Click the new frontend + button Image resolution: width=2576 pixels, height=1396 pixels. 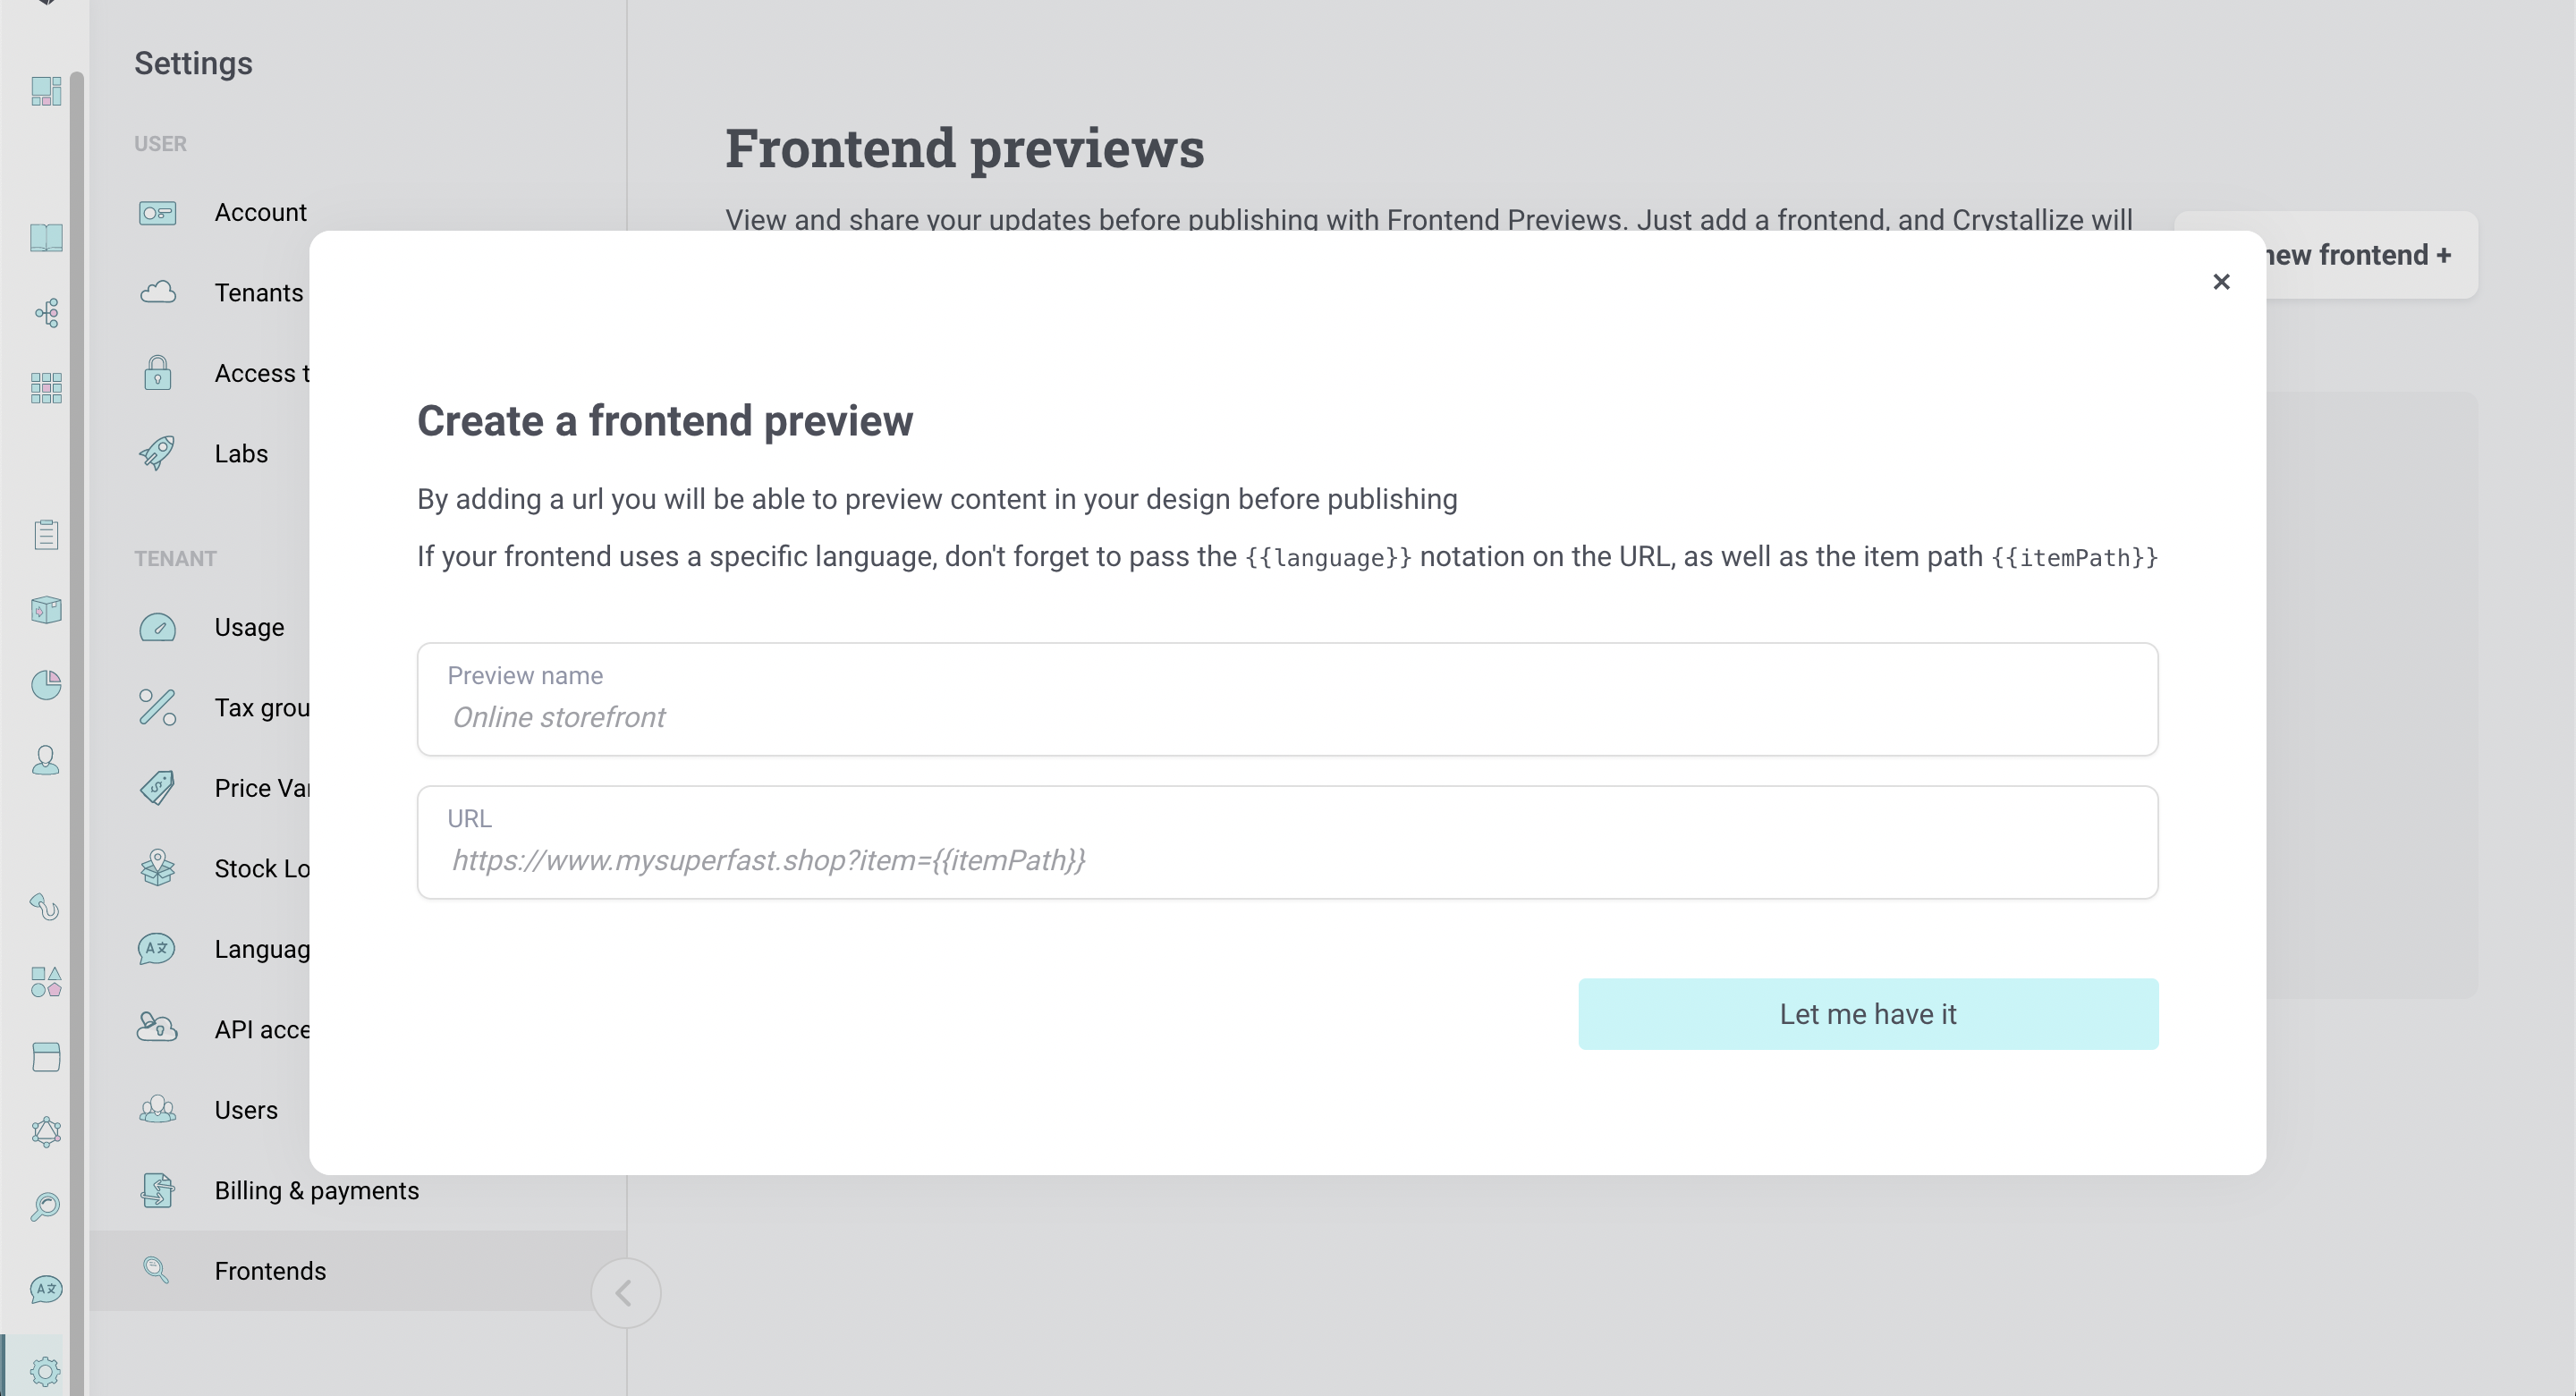2370,255
